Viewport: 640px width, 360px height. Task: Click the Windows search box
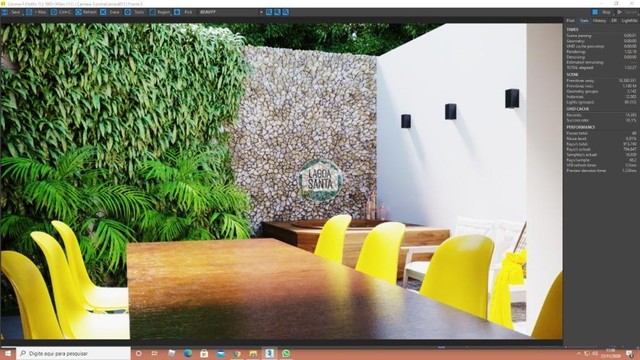pyautogui.click(x=73, y=353)
